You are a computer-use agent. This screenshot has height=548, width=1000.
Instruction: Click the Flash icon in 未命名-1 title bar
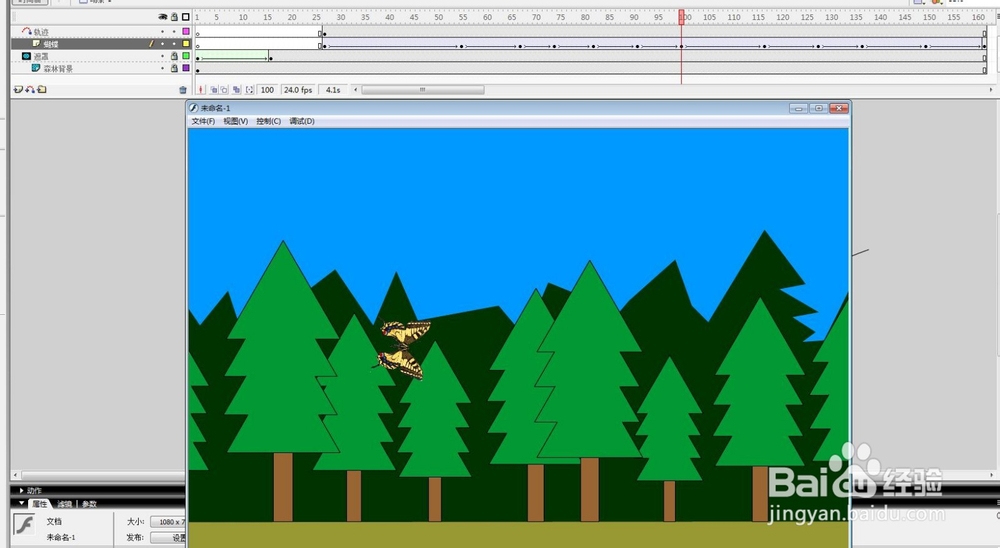click(193, 108)
